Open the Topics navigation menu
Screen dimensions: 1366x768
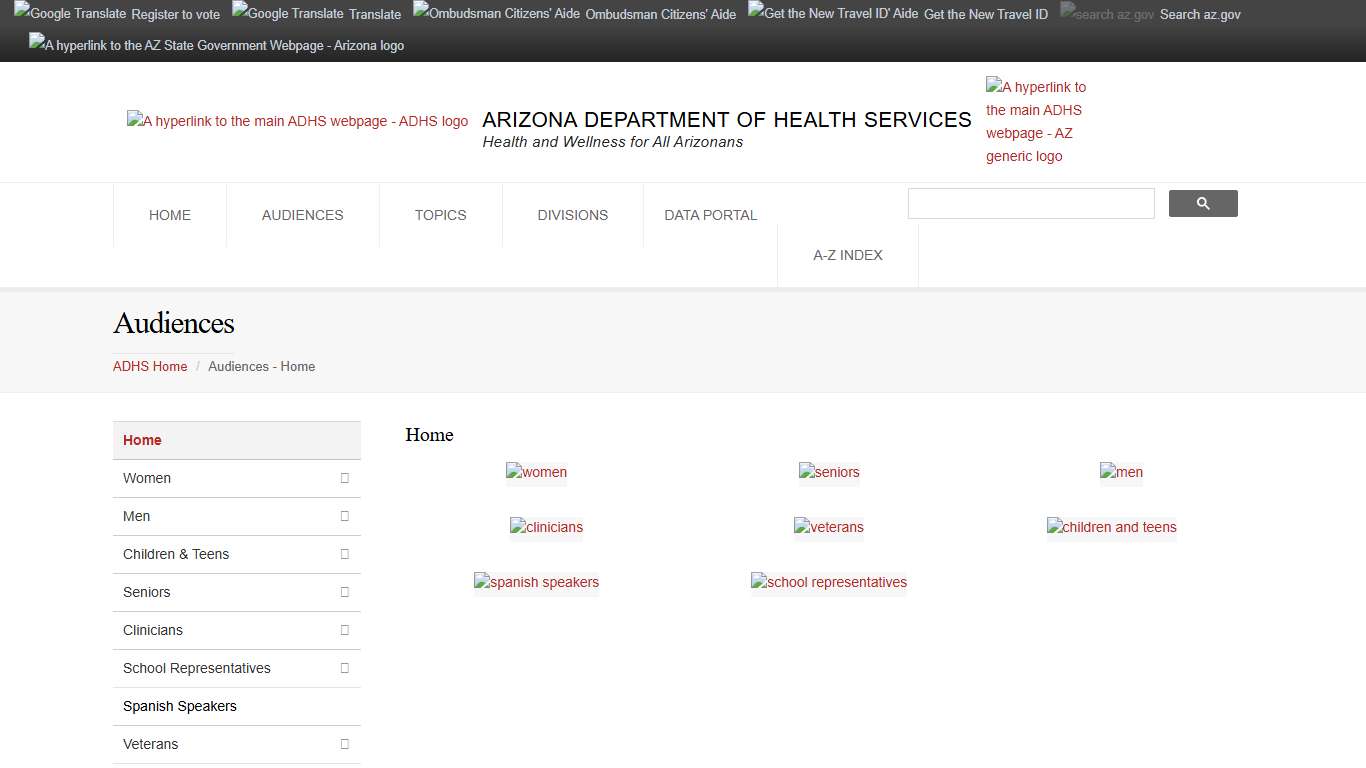pyautogui.click(x=440, y=215)
